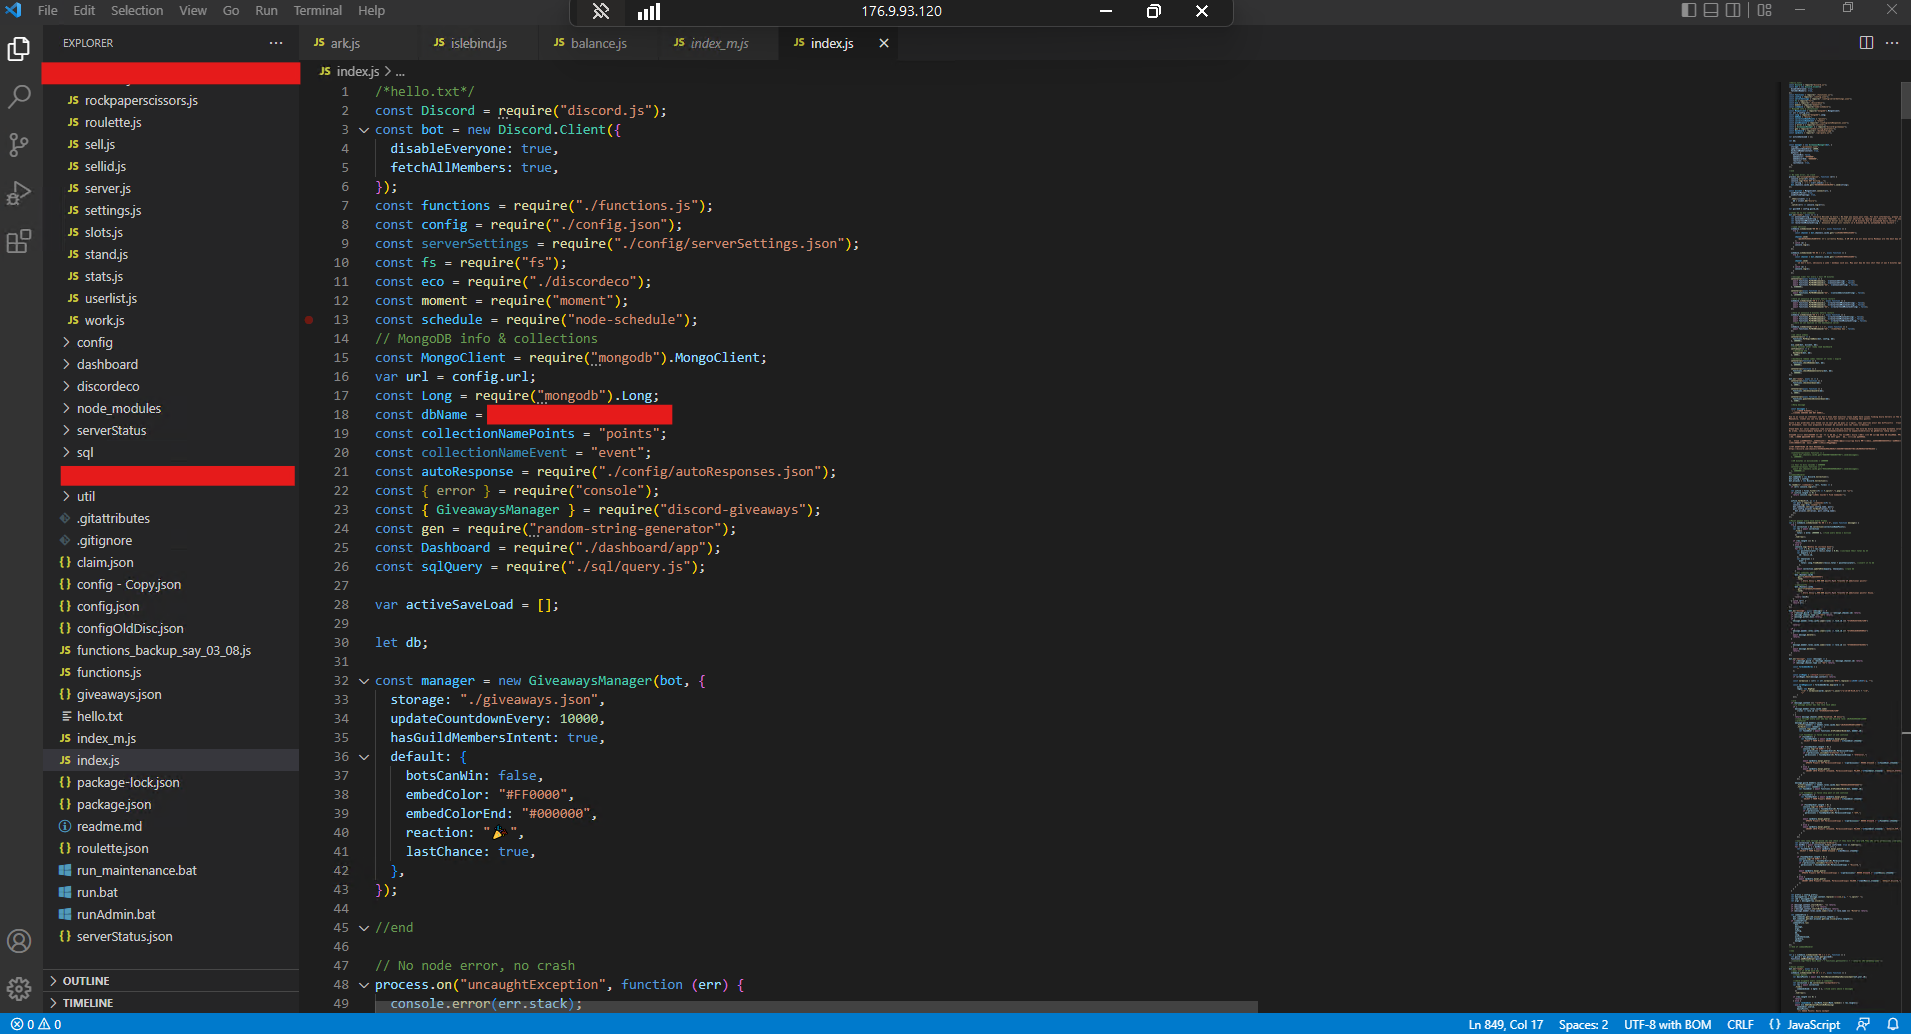Toggle bottom panel layout button
The height and width of the screenshot is (1034, 1911).
tap(1711, 10)
